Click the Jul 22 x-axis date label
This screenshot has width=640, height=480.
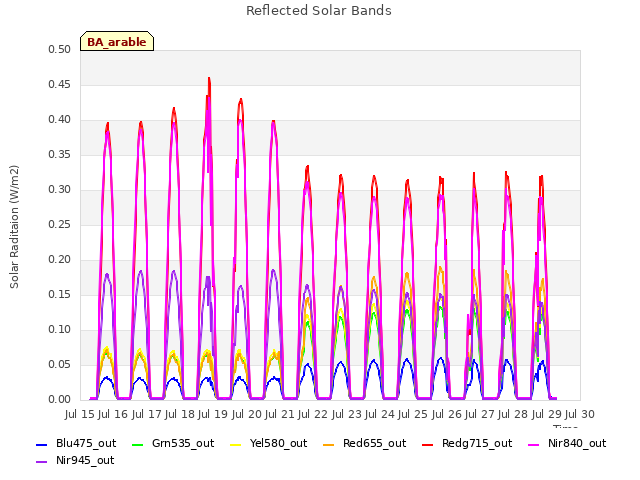[x=313, y=414]
